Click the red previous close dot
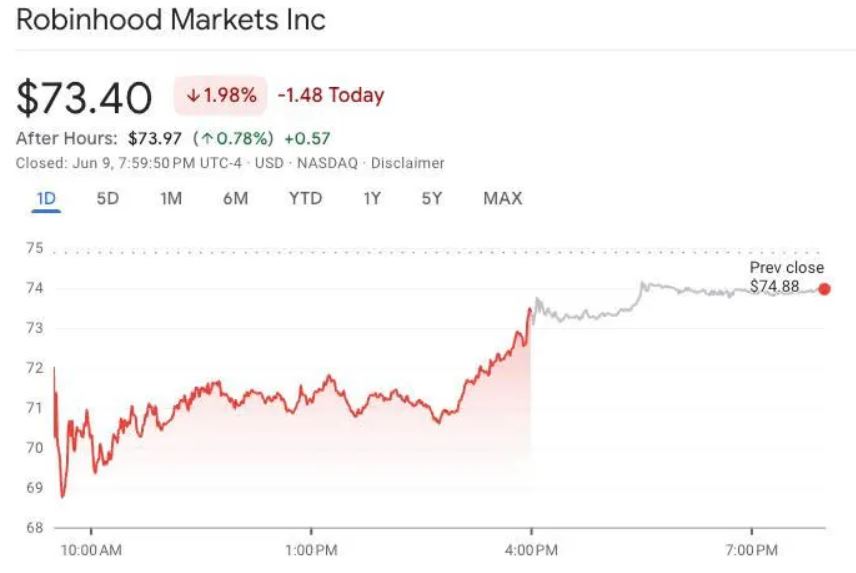The width and height of the screenshot is (856, 573). tap(824, 289)
